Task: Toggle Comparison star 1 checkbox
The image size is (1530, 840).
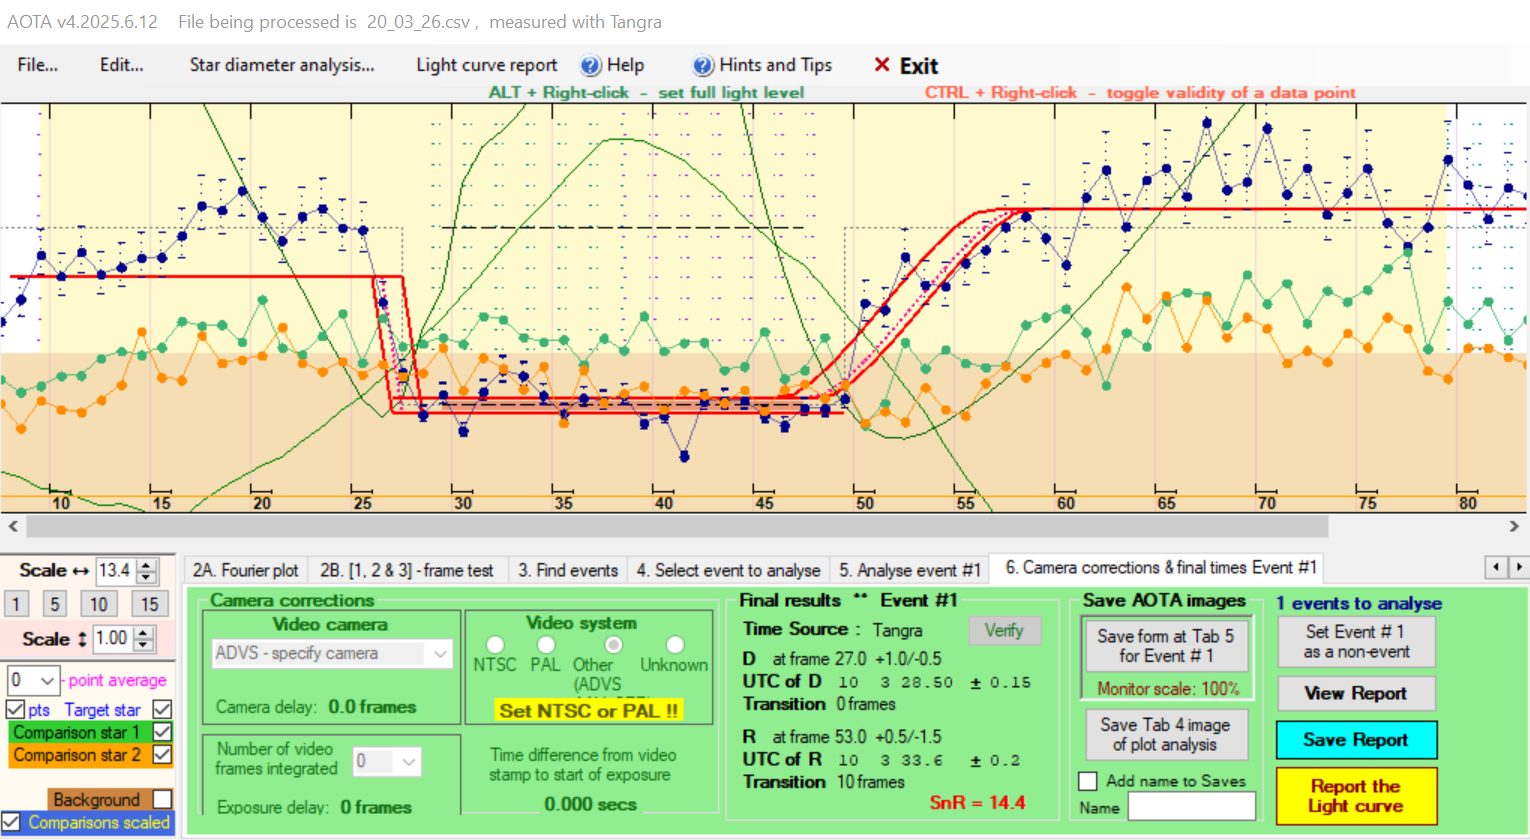Action: pyautogui.click(x=162, y=732)
